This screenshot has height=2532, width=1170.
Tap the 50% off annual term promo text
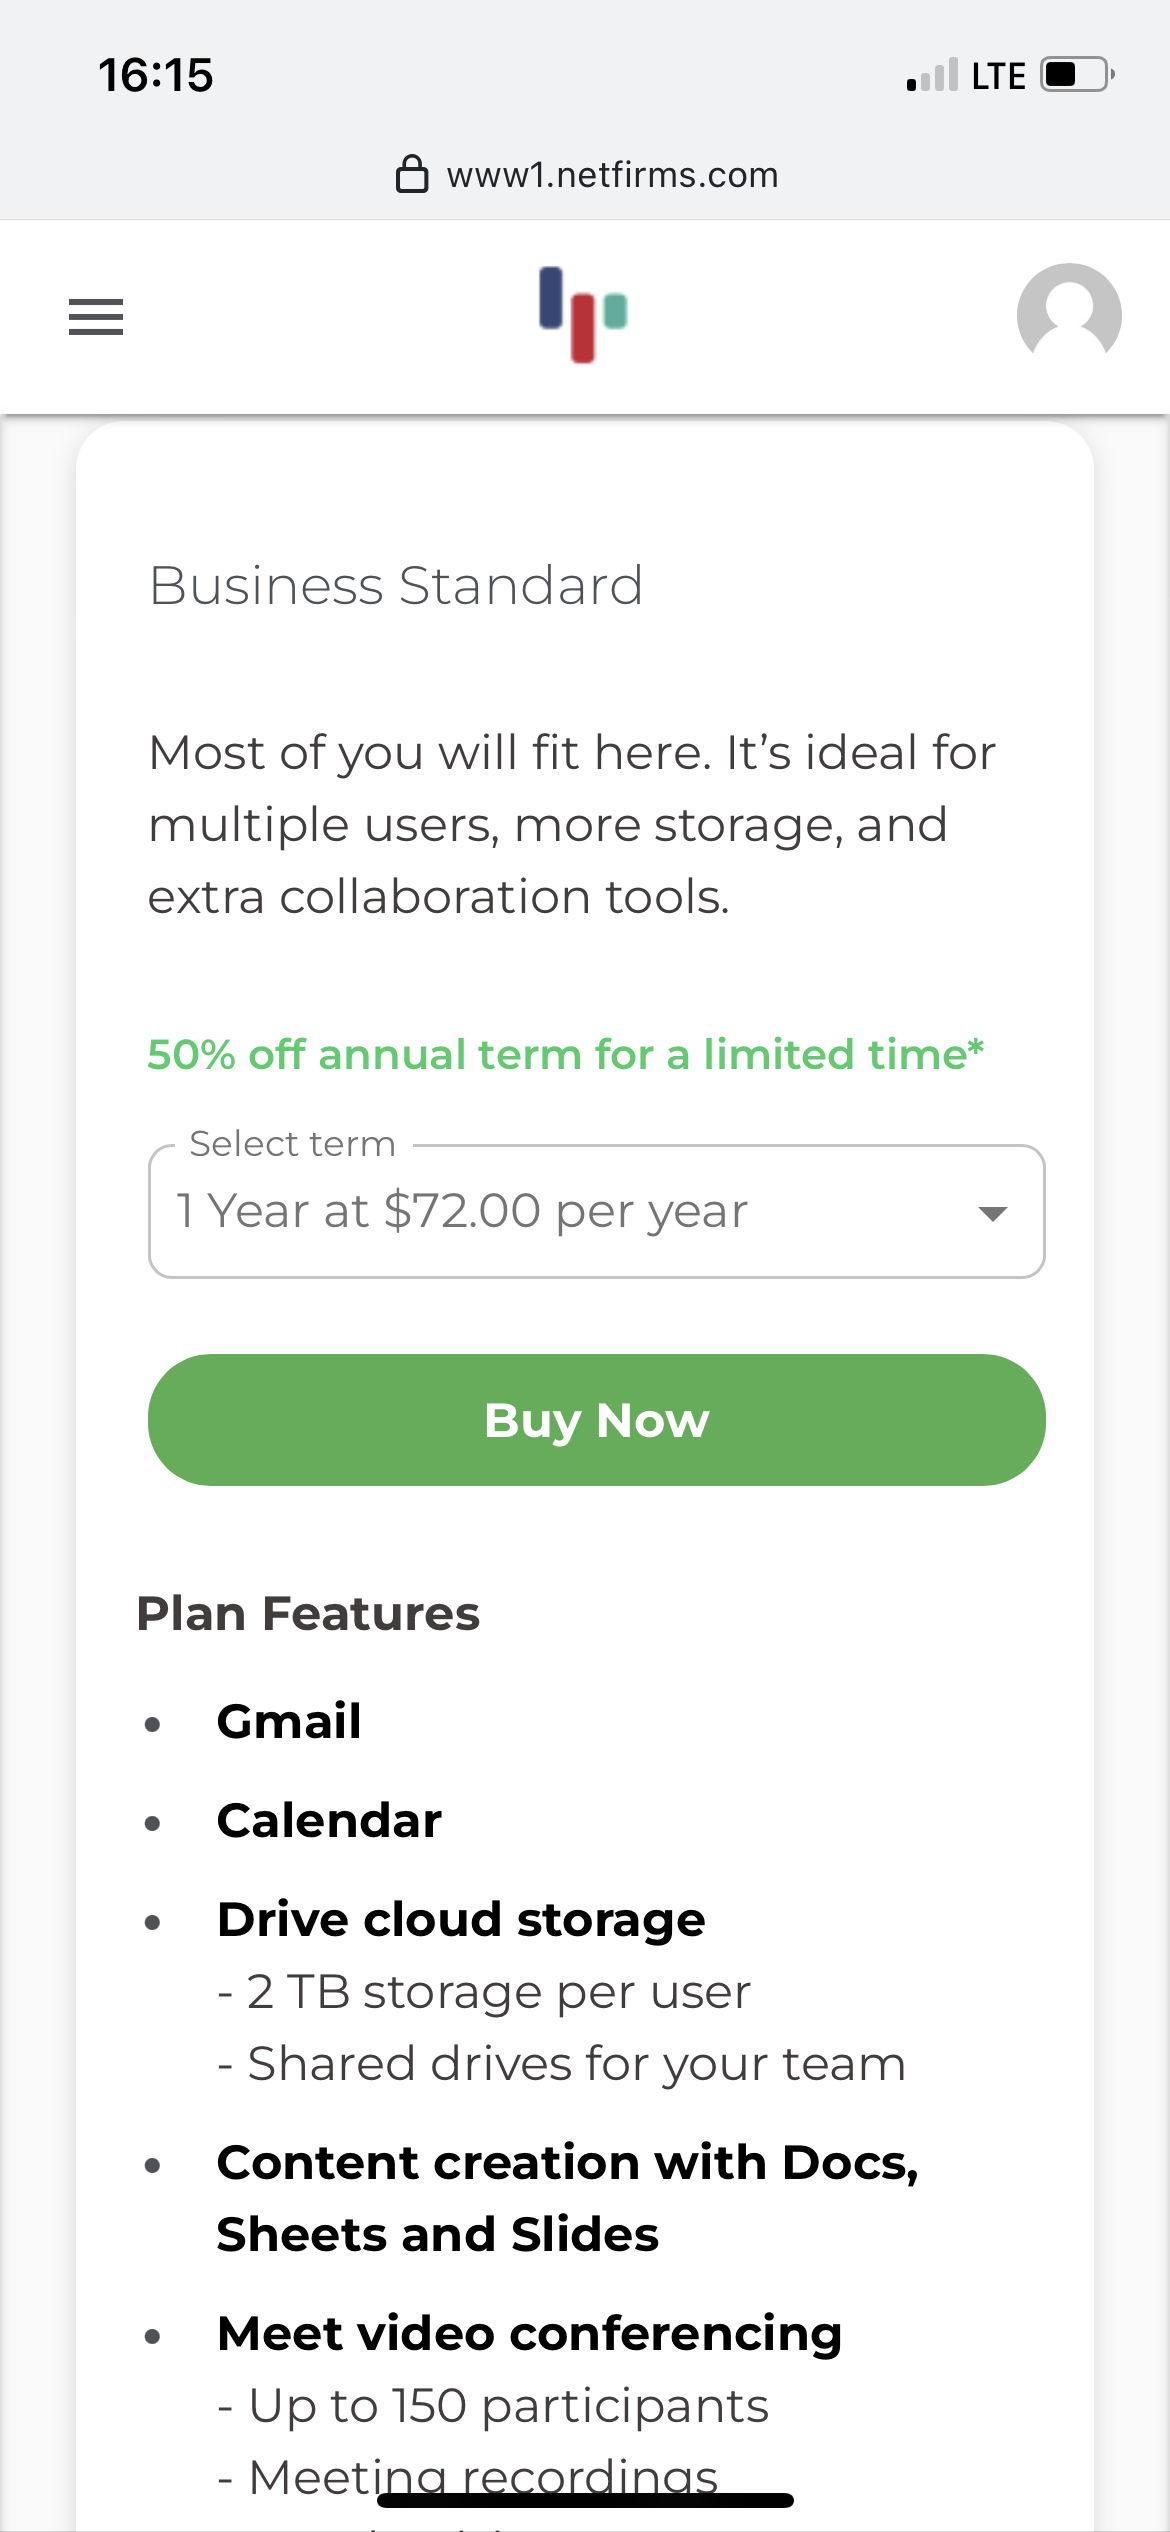click(566, 1054)
